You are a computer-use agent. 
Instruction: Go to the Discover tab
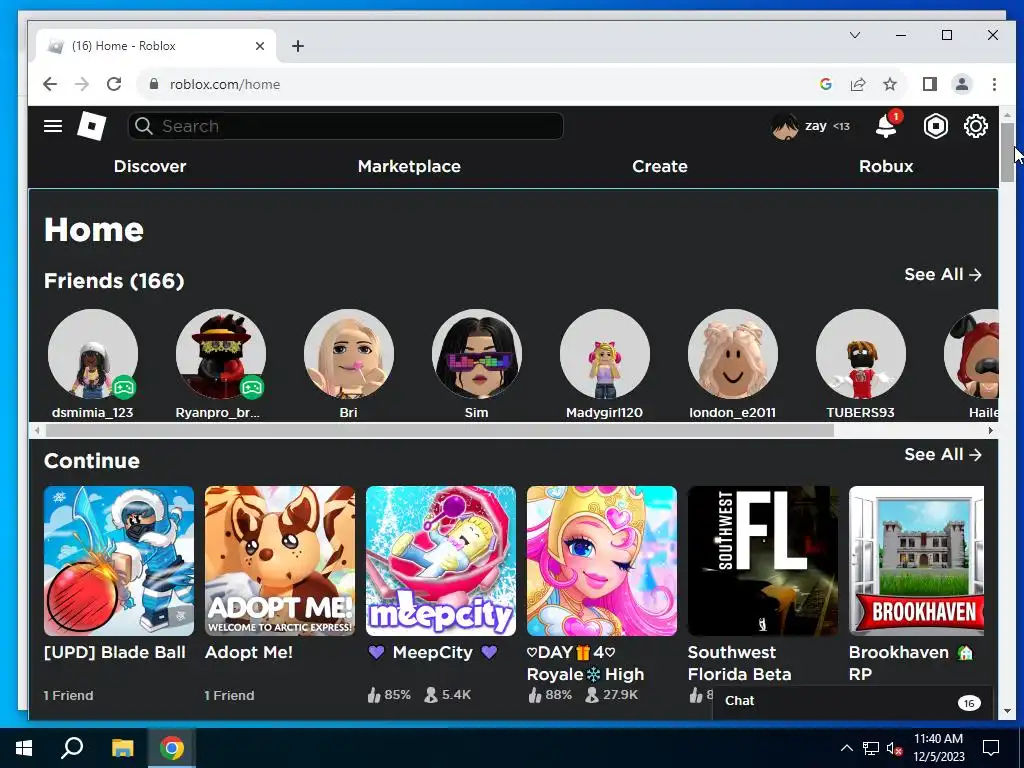click(x=150, y=166)
